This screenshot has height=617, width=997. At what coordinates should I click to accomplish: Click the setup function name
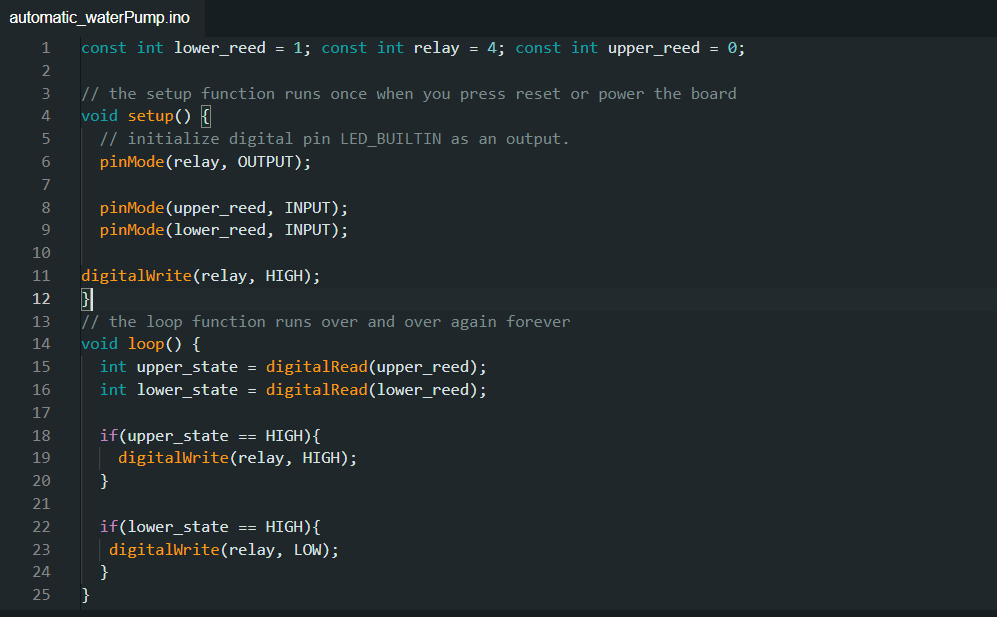(150, 116)
